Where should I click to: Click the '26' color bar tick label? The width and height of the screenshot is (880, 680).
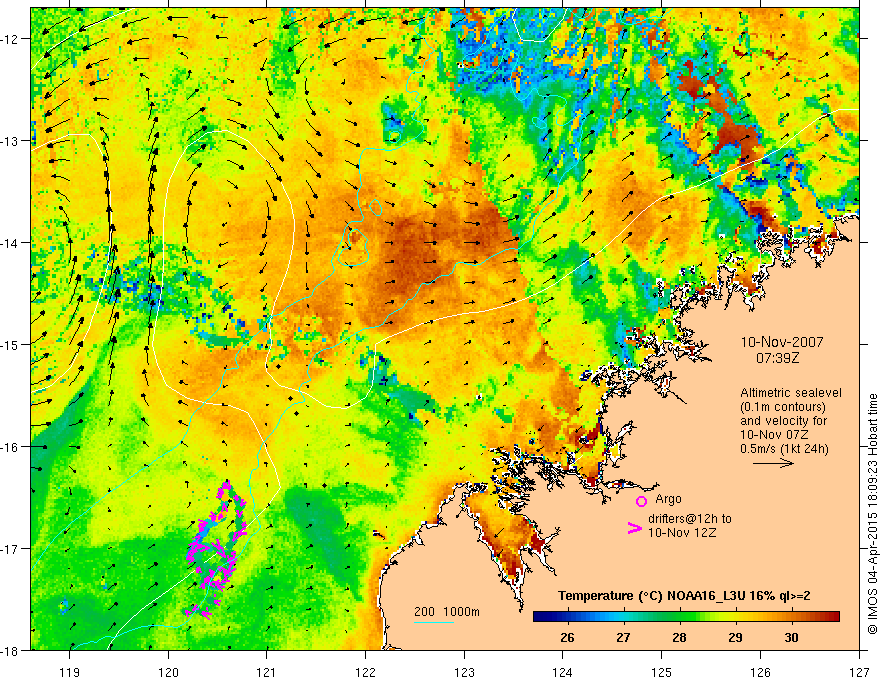point(567,638)
